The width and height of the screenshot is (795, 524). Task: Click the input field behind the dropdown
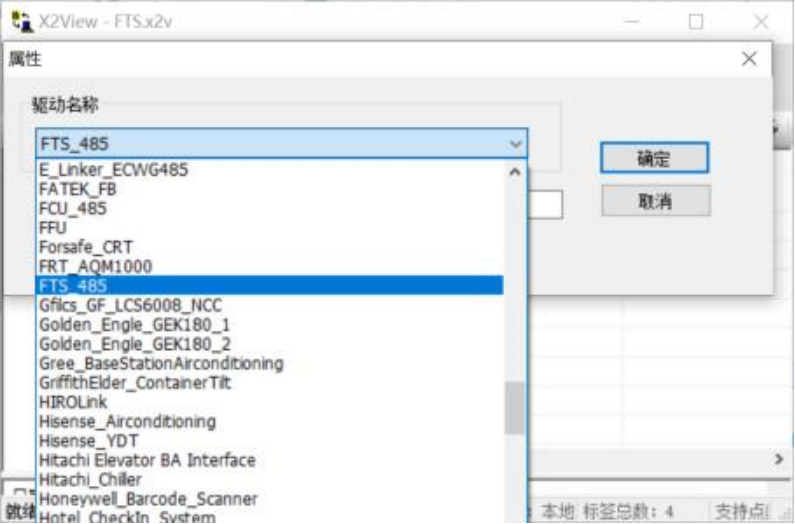pos(545,204)
